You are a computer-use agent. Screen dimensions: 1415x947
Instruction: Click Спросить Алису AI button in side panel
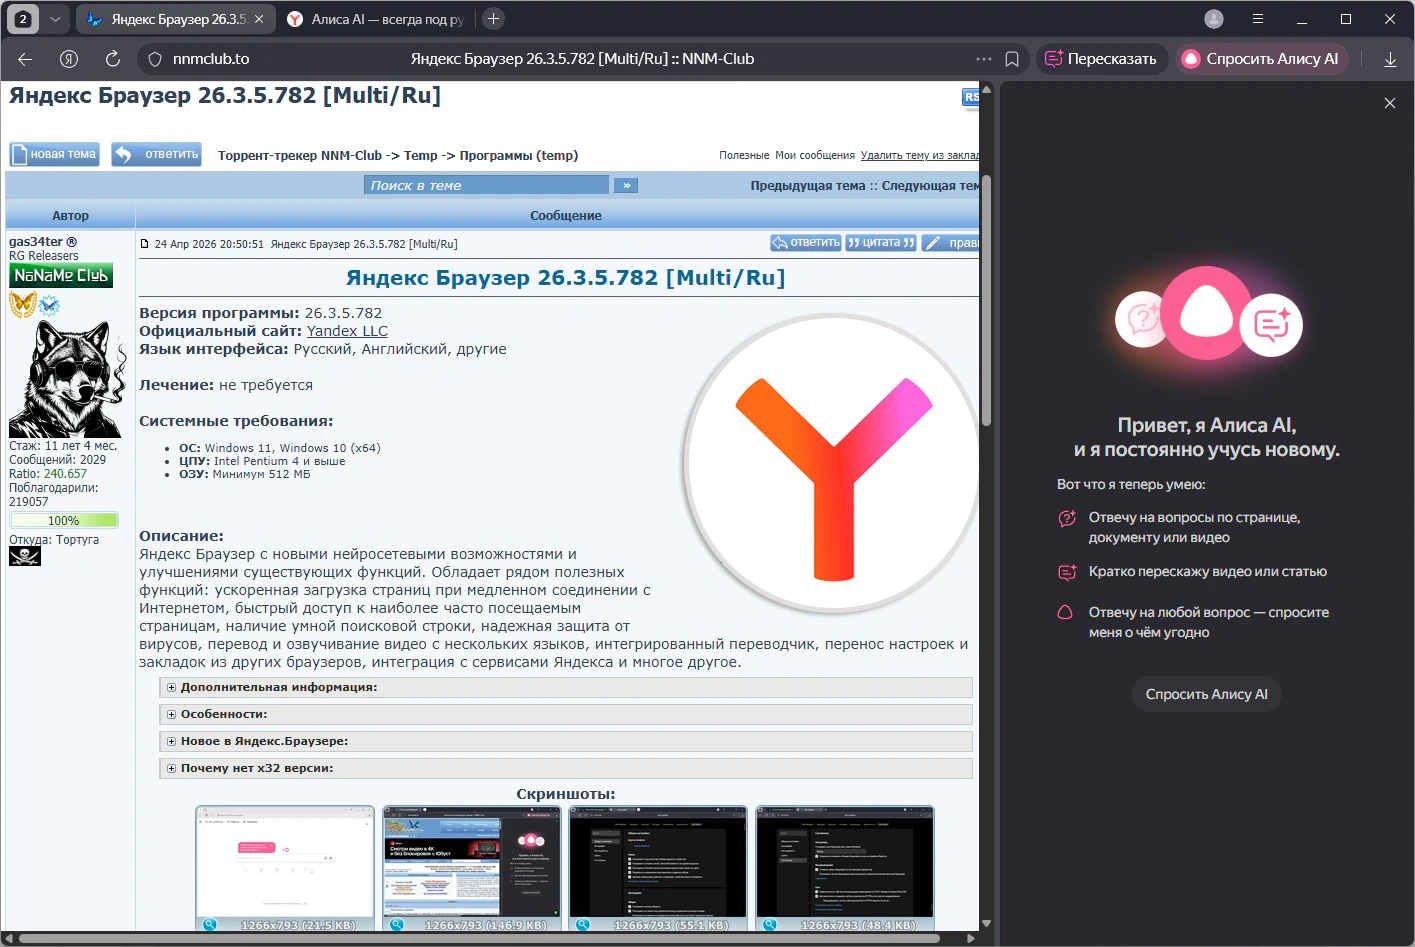pyautogui.click(x=1207, y=694)
